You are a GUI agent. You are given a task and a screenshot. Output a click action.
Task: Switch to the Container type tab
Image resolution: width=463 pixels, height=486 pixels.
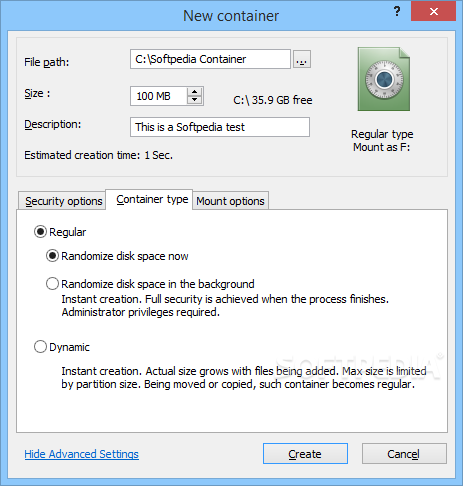pos(149,199)
